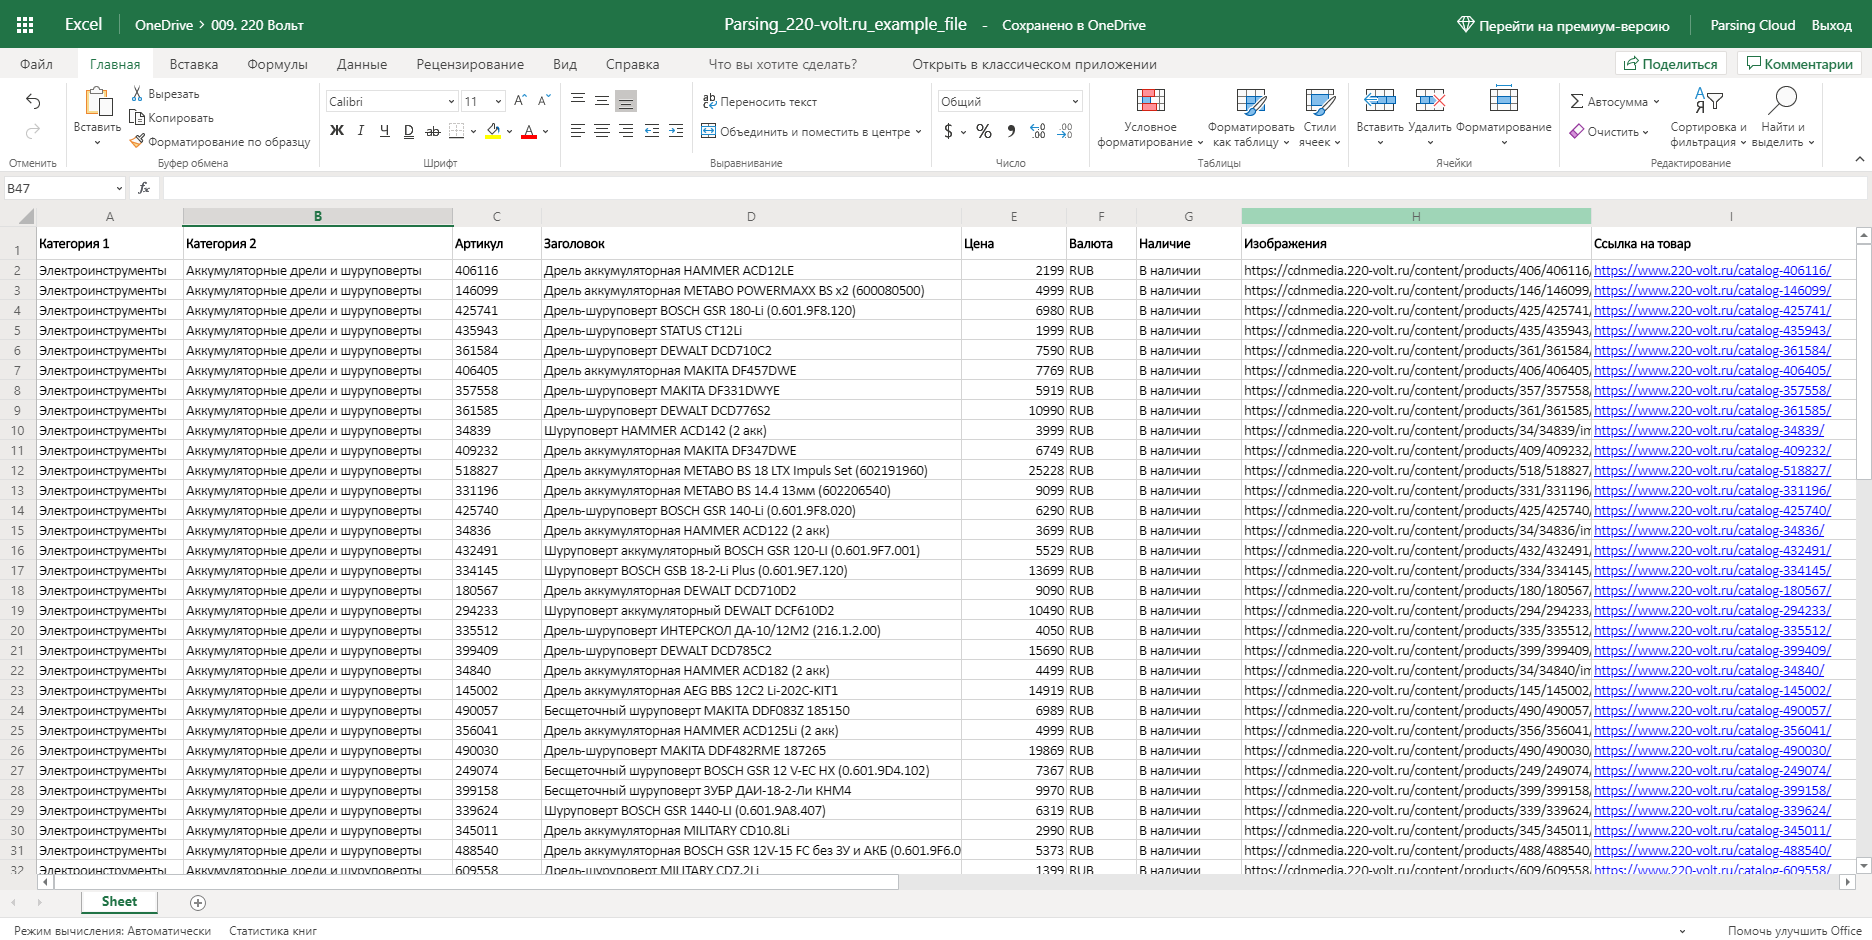Open the Name Box B47 dropdown
Image resolution: width=1872 pixels, height=940 pixels.
click(x=119, y=188)
